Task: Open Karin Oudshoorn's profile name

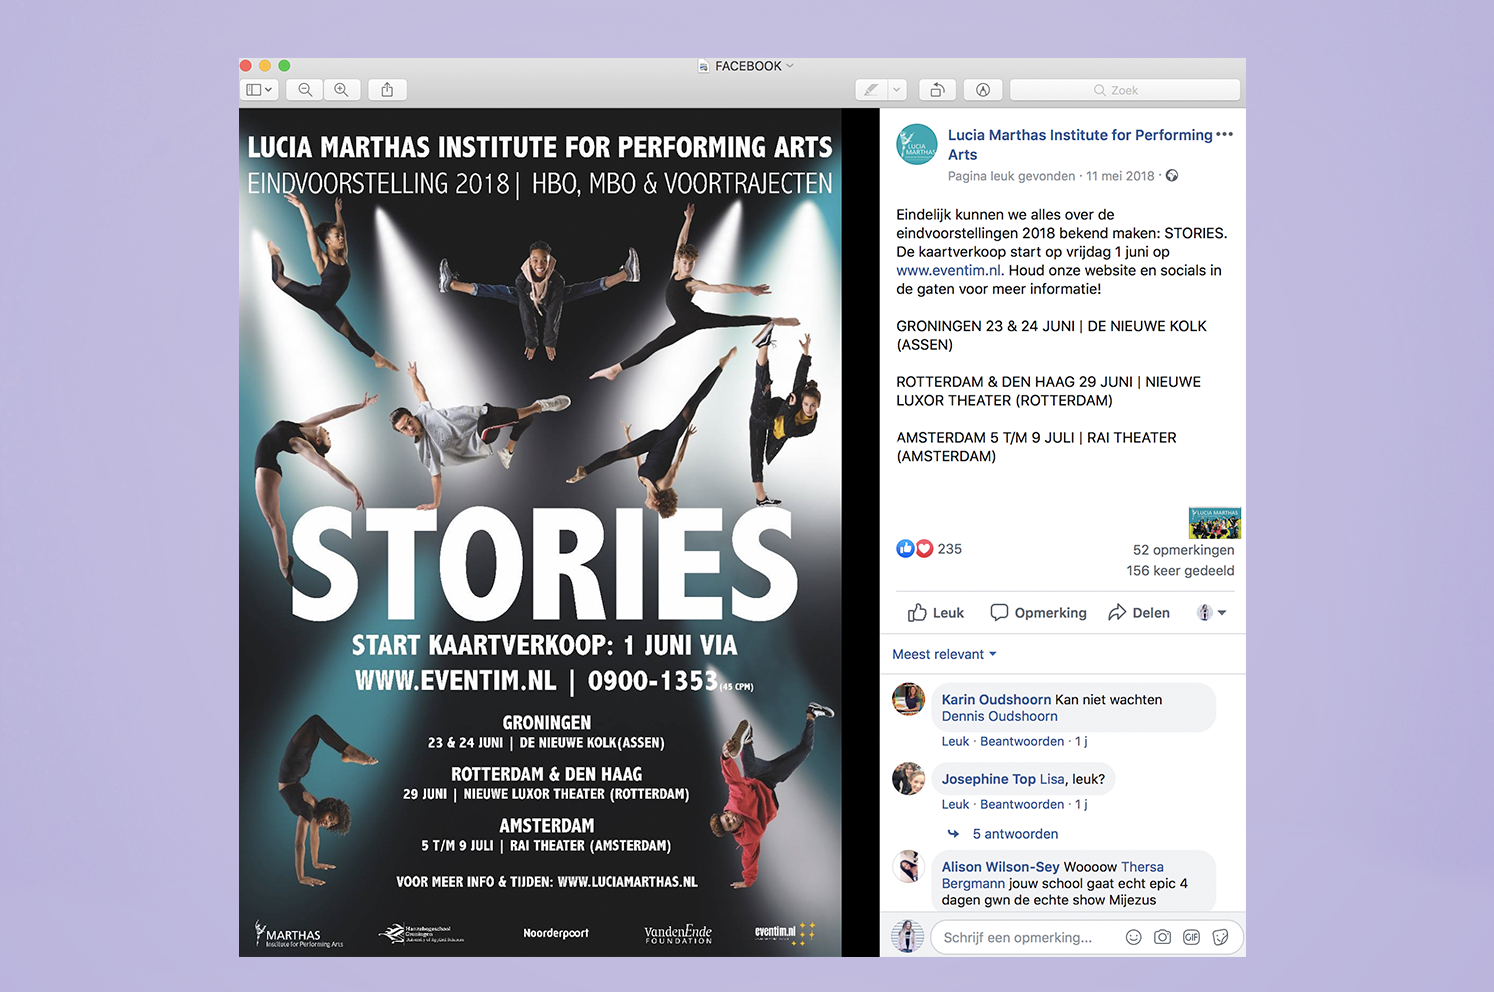Action: point(996,700)
